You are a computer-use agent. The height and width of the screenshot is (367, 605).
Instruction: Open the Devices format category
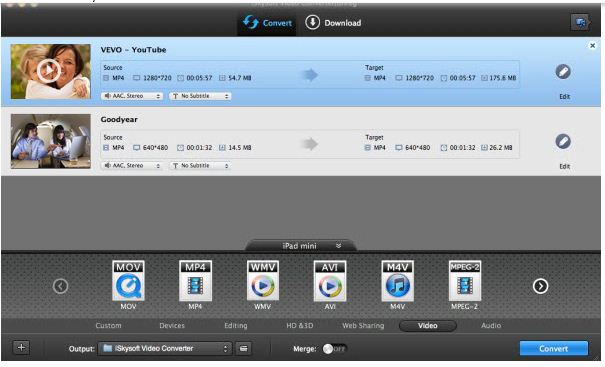(172, 326)
